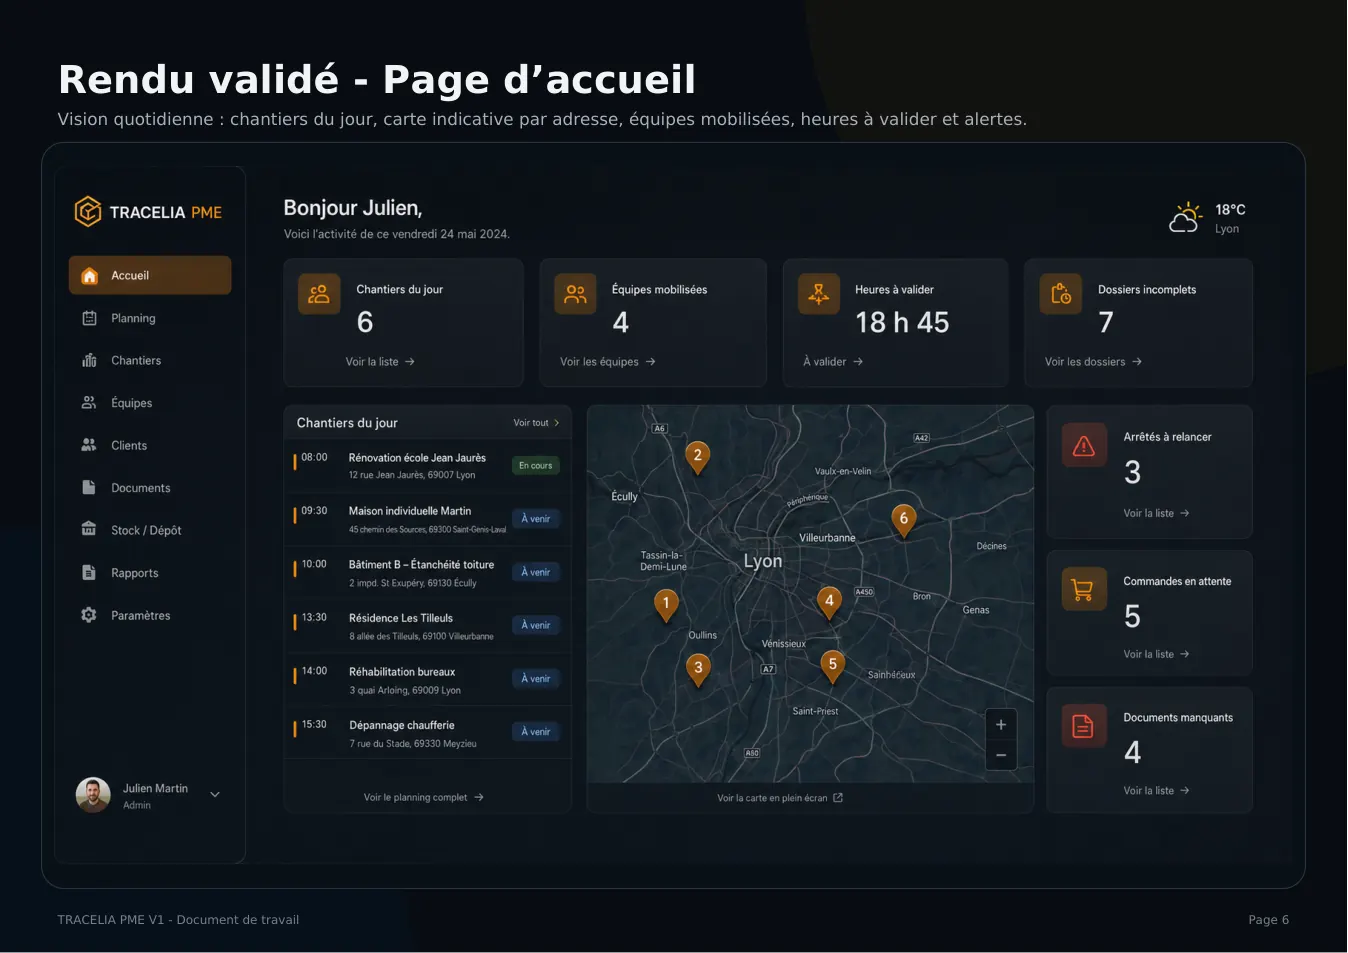
Task: Click the Équipes mobilisées card icon
Action: coord(575,294)
